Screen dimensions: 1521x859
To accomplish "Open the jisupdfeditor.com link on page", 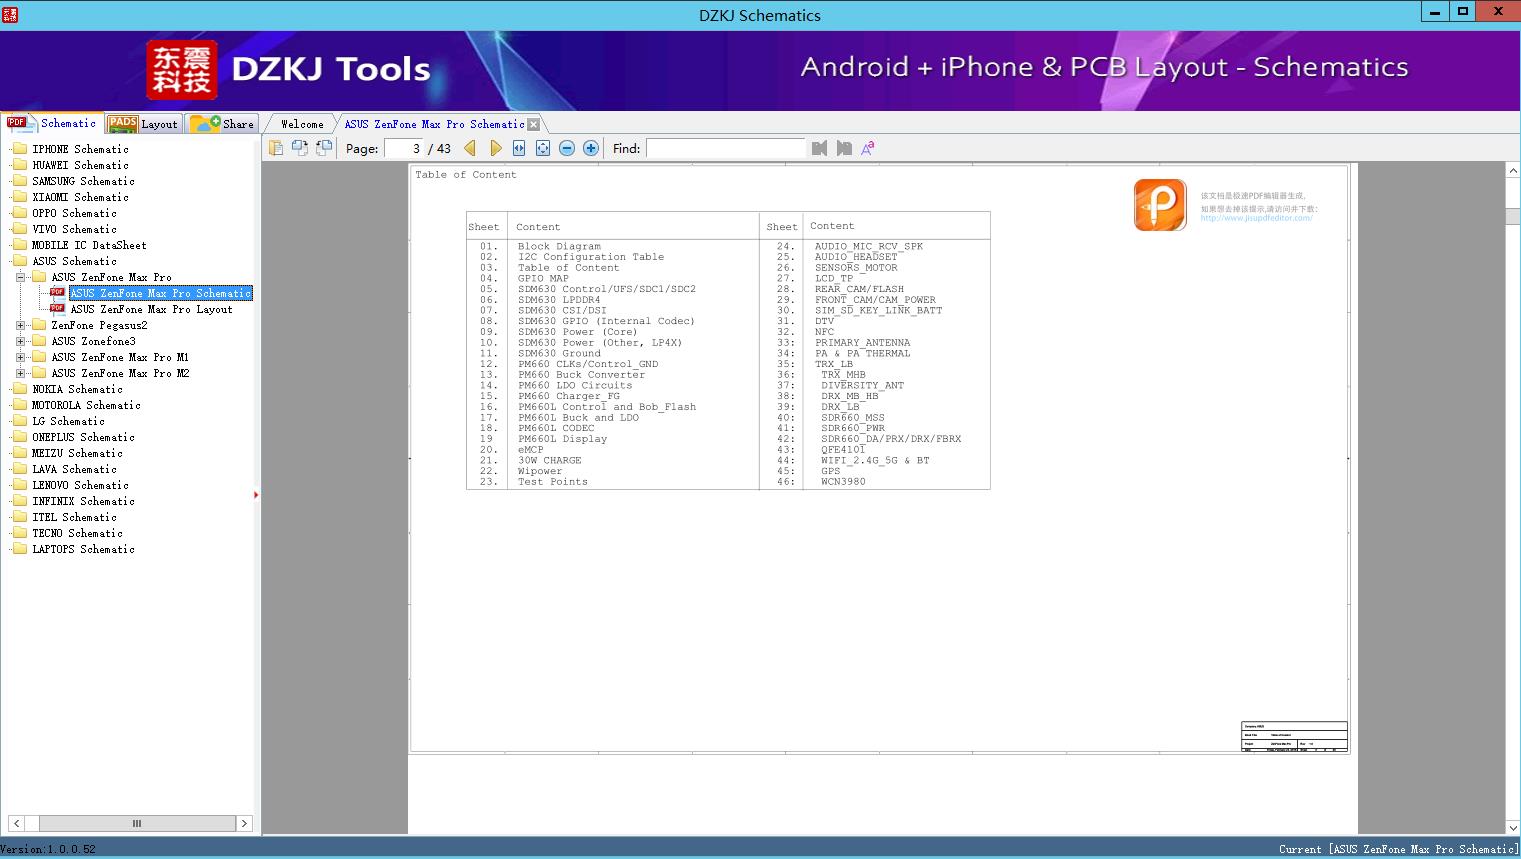I will click(x=1256, y=218).
